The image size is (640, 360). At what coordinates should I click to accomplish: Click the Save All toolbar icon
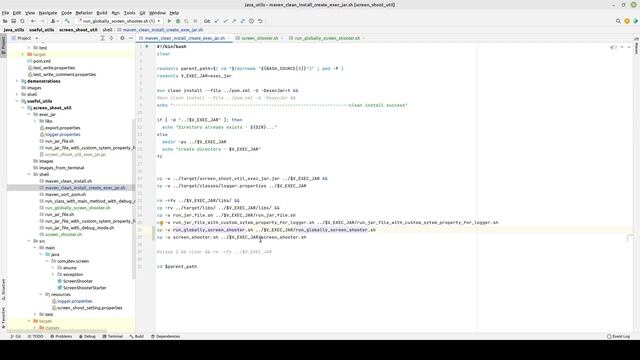coord(13,21)
